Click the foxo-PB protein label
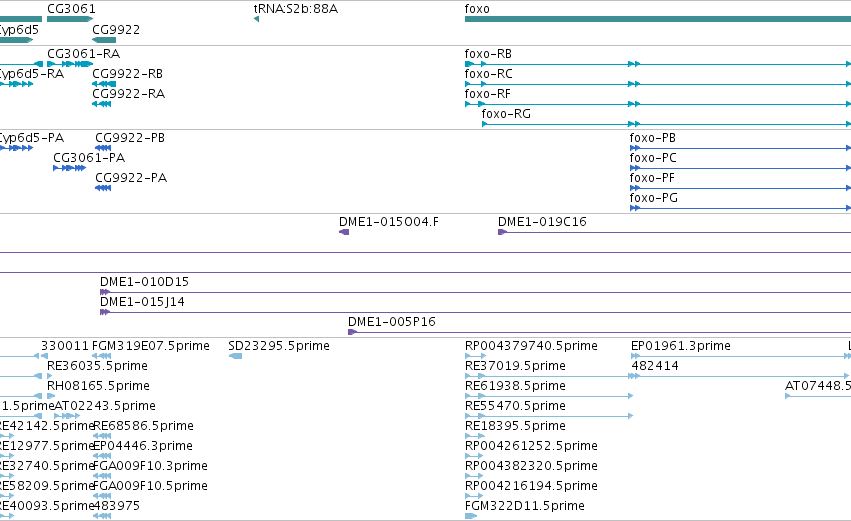Viewport: 851px width, 521px height. click(652, 138)
